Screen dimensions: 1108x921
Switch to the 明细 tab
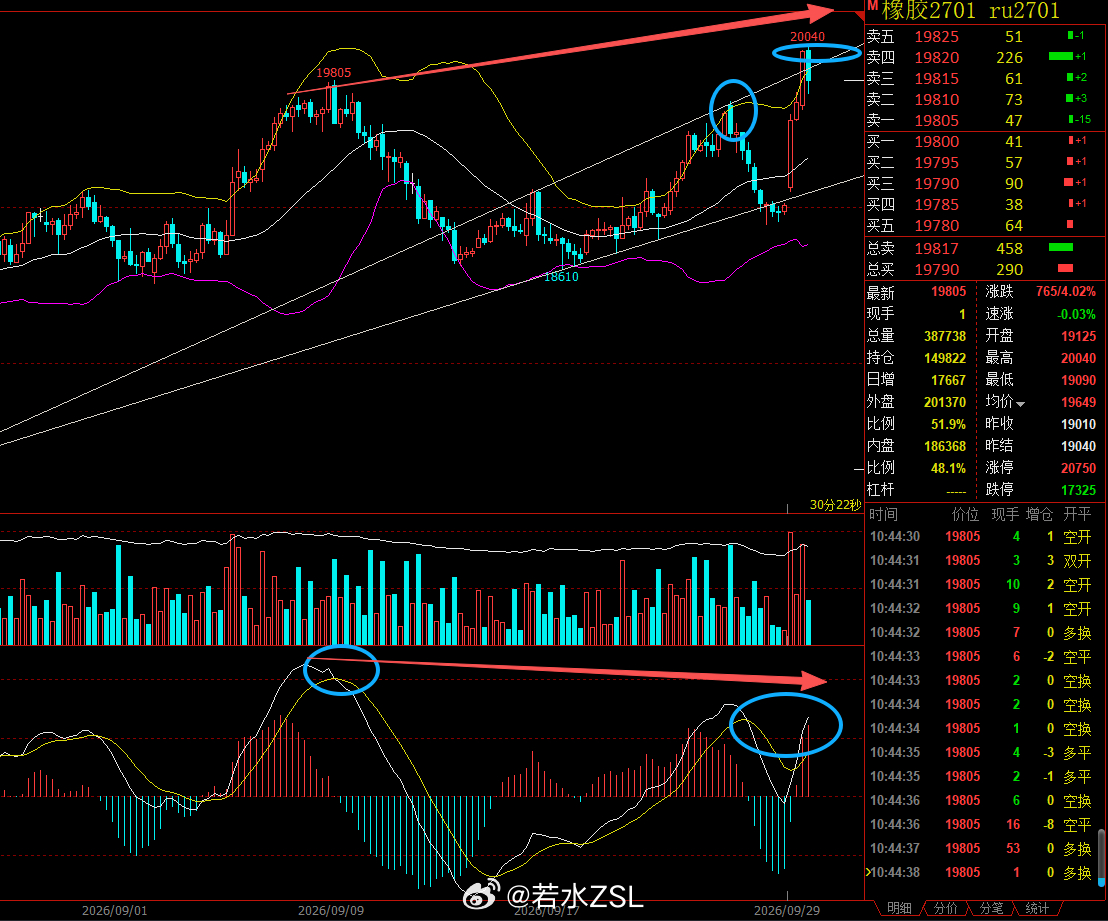click(899, 908)
